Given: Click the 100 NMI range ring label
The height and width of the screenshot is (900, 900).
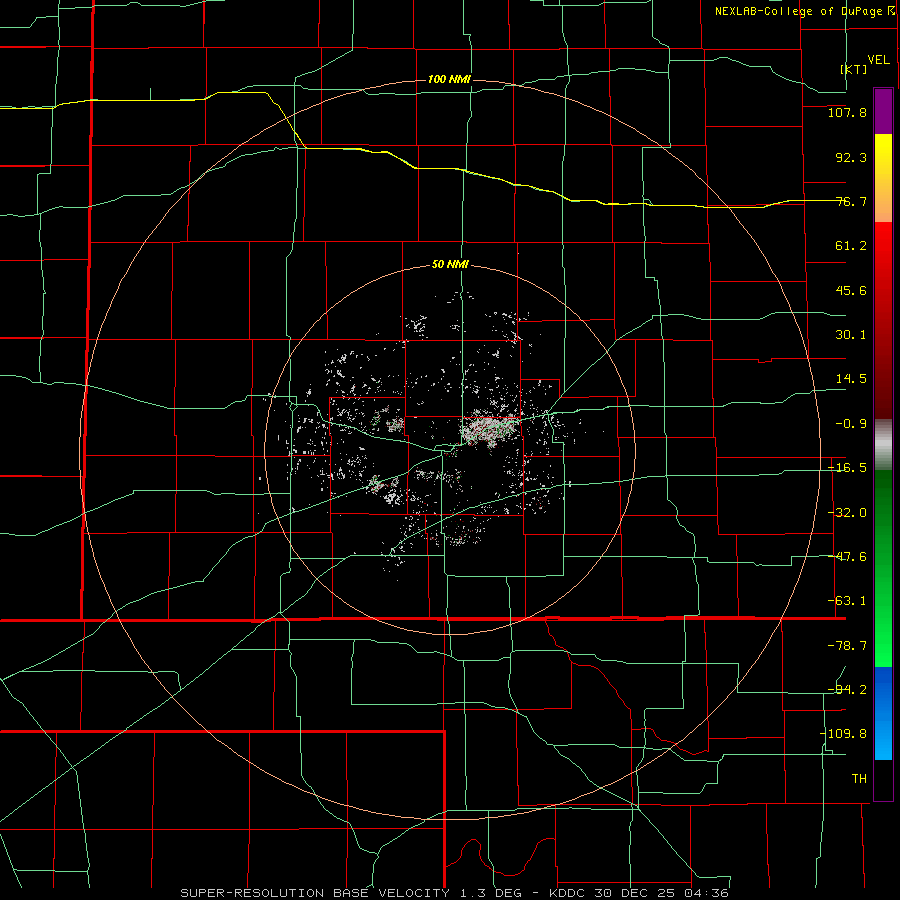Looking at the screenshot, I should 449,79.
